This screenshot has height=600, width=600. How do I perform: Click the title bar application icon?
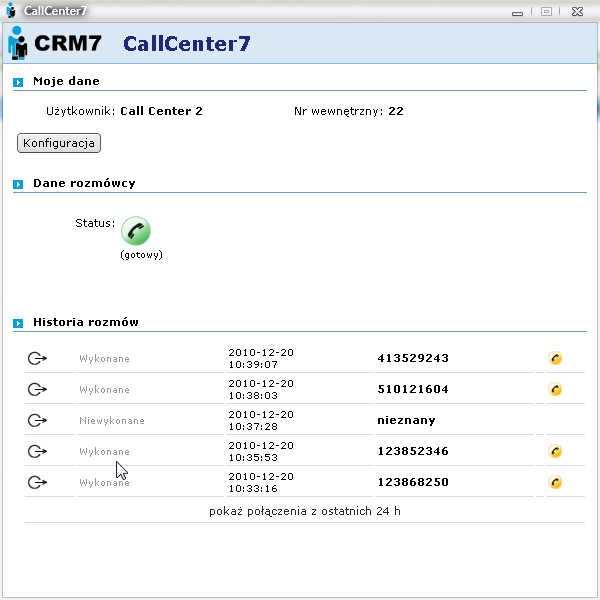pyautogui.click(x=11, y=10)
